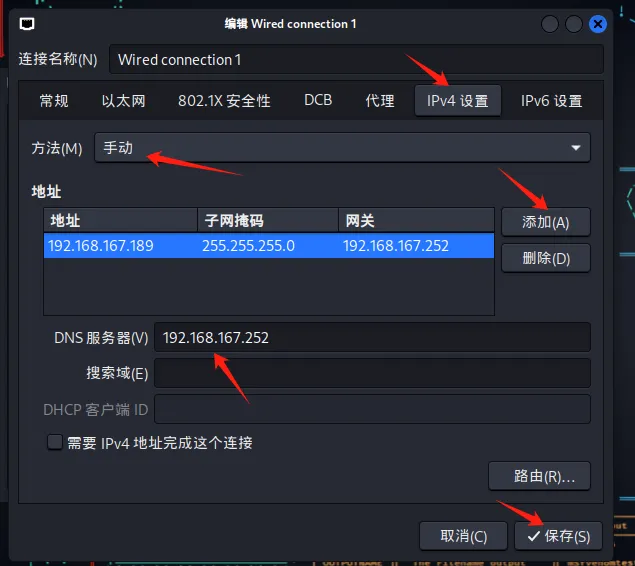This screenshot has width=635, height=566.
Task: Switch to the 常规 tab
Action: [x=54, y=101]
